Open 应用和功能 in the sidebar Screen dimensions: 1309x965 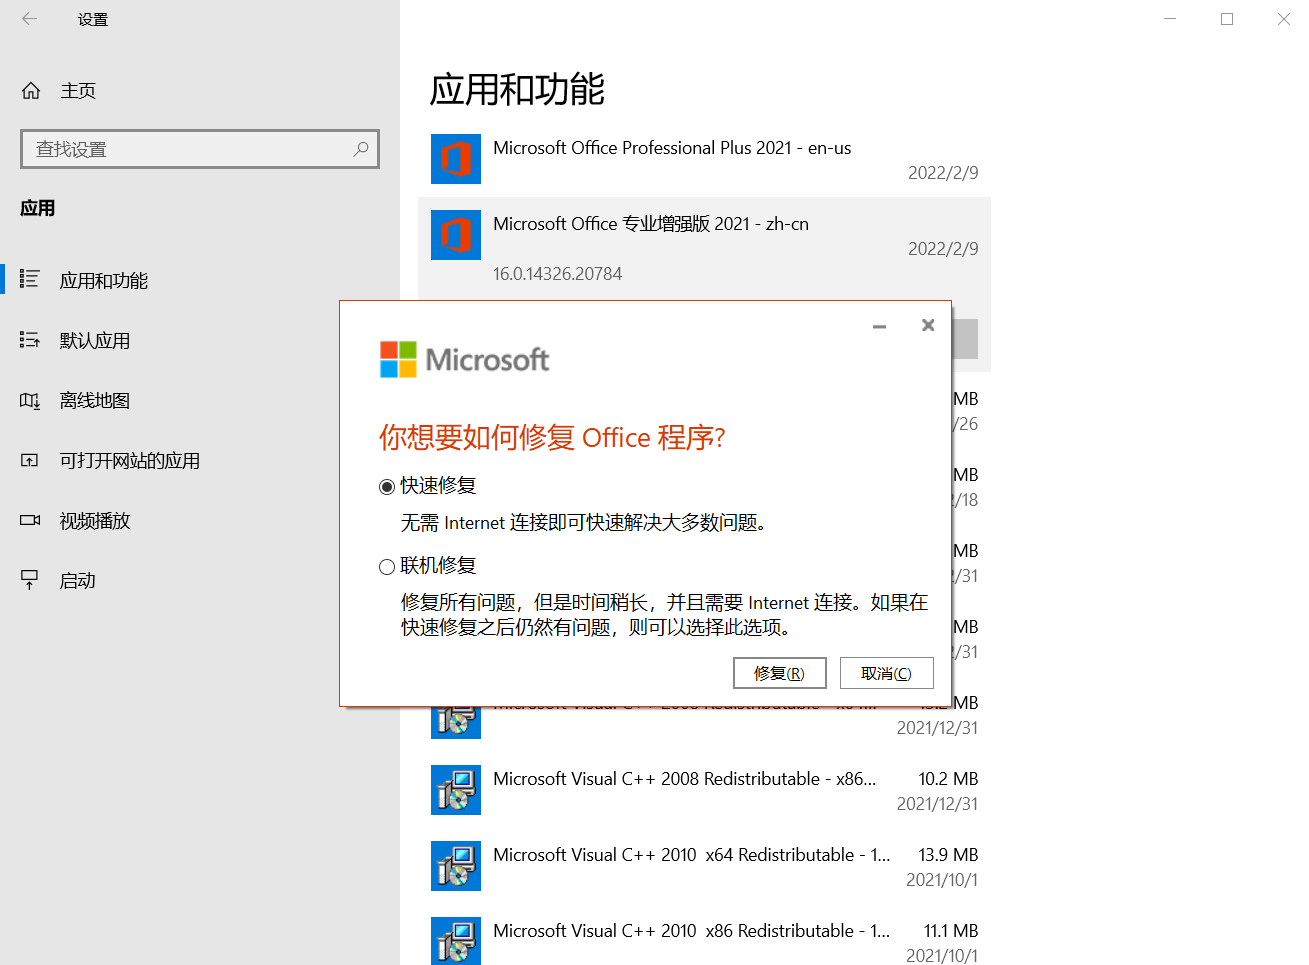point(200,281)
